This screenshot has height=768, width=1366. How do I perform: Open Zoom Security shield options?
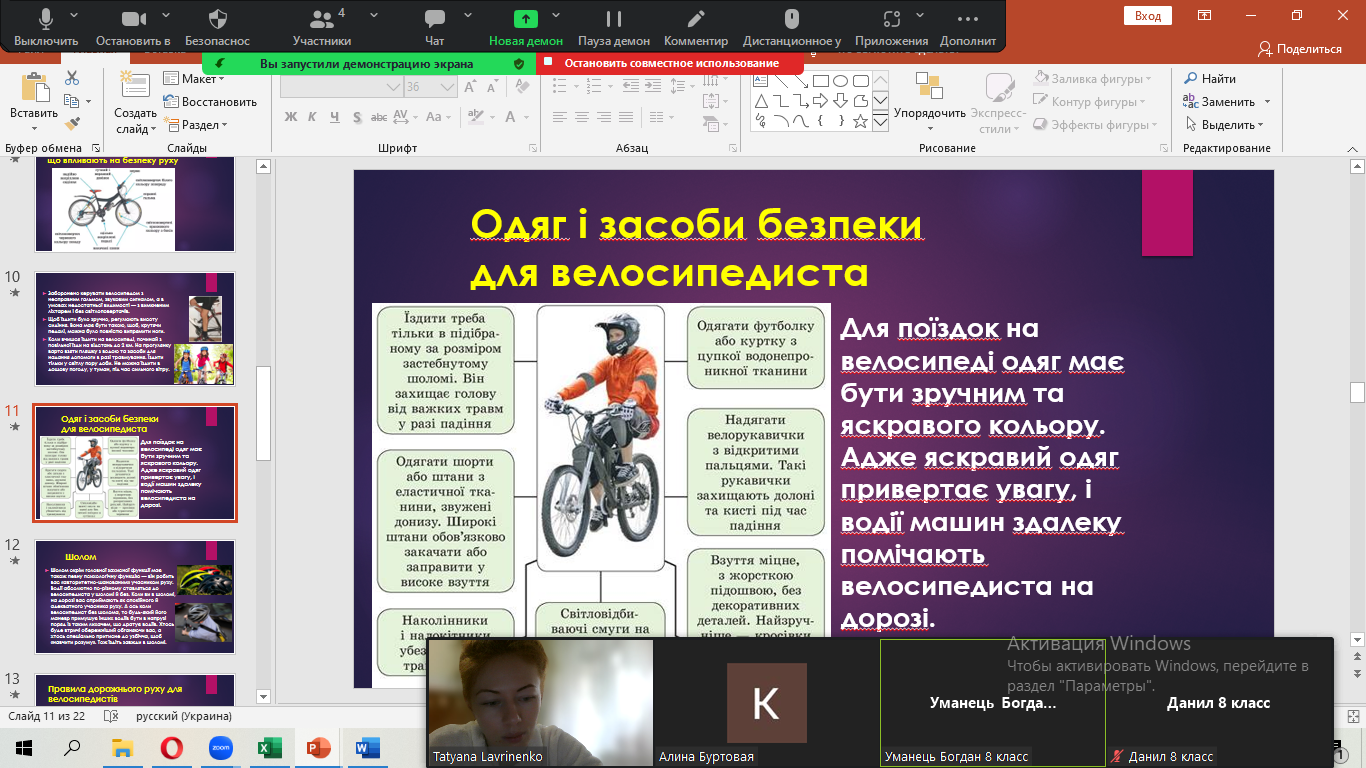coord(217,20)
